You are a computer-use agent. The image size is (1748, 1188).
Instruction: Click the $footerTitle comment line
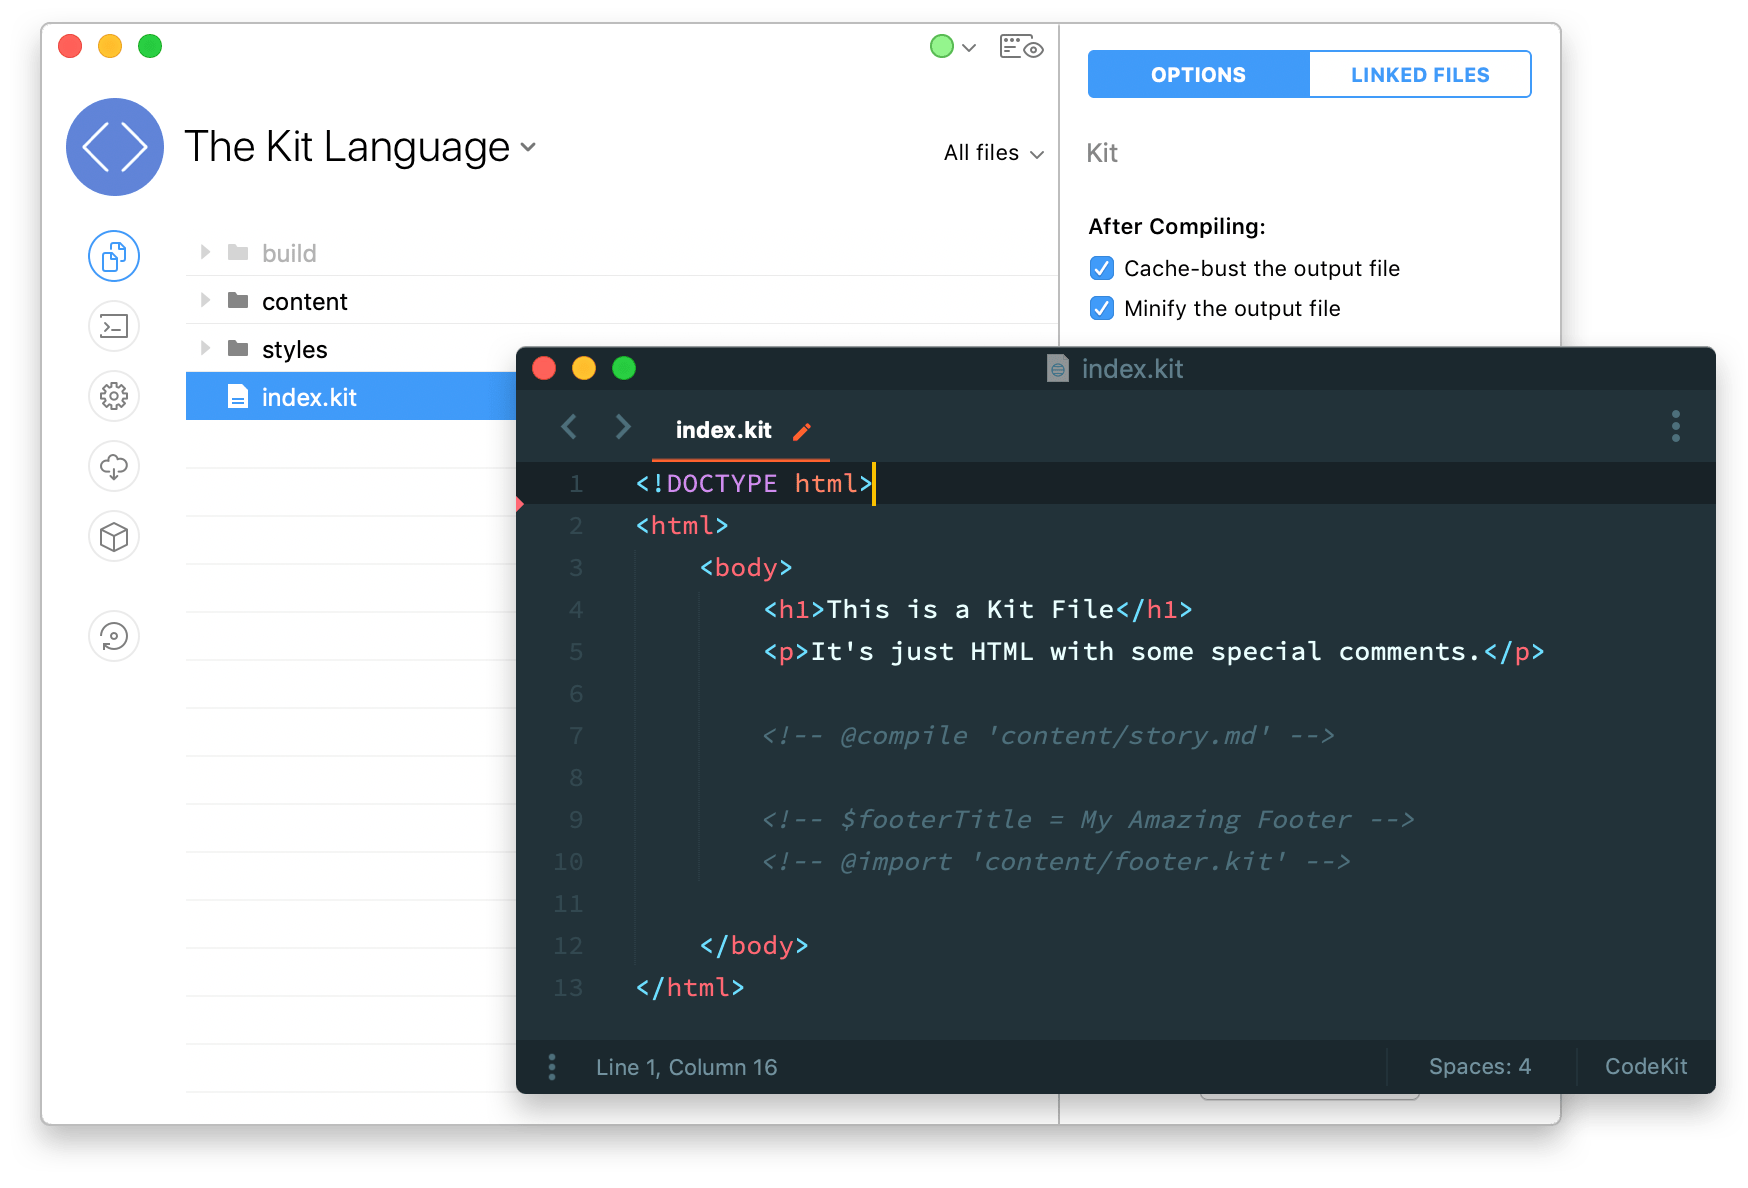click(x=1088, y=820)
